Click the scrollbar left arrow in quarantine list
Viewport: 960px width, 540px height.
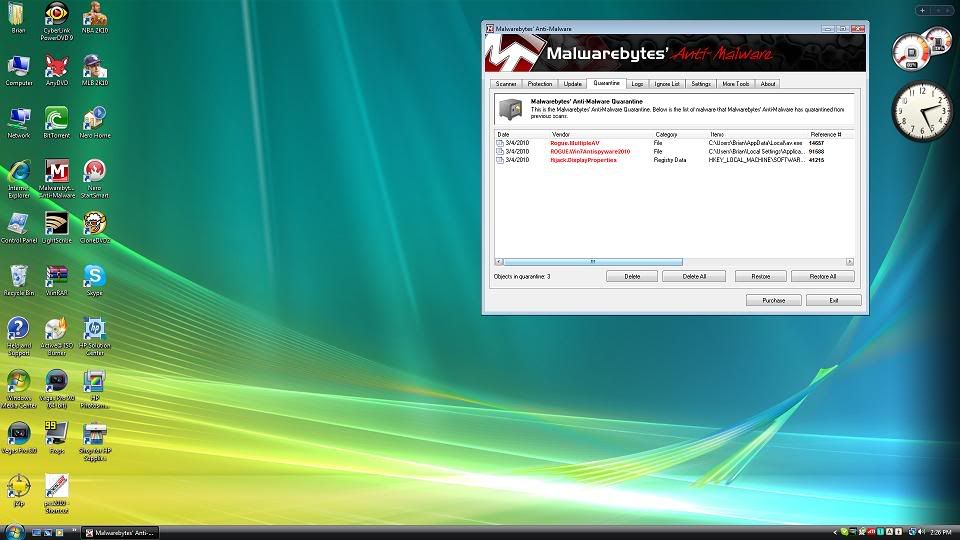499,262
